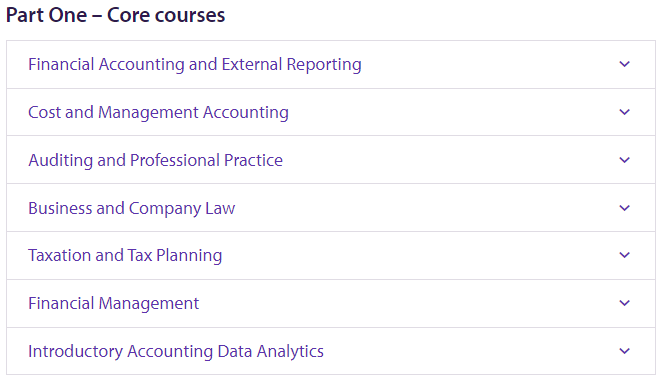
Task: Expand the Business and Company Law accordion panel
Action: [x=331, y=208]
